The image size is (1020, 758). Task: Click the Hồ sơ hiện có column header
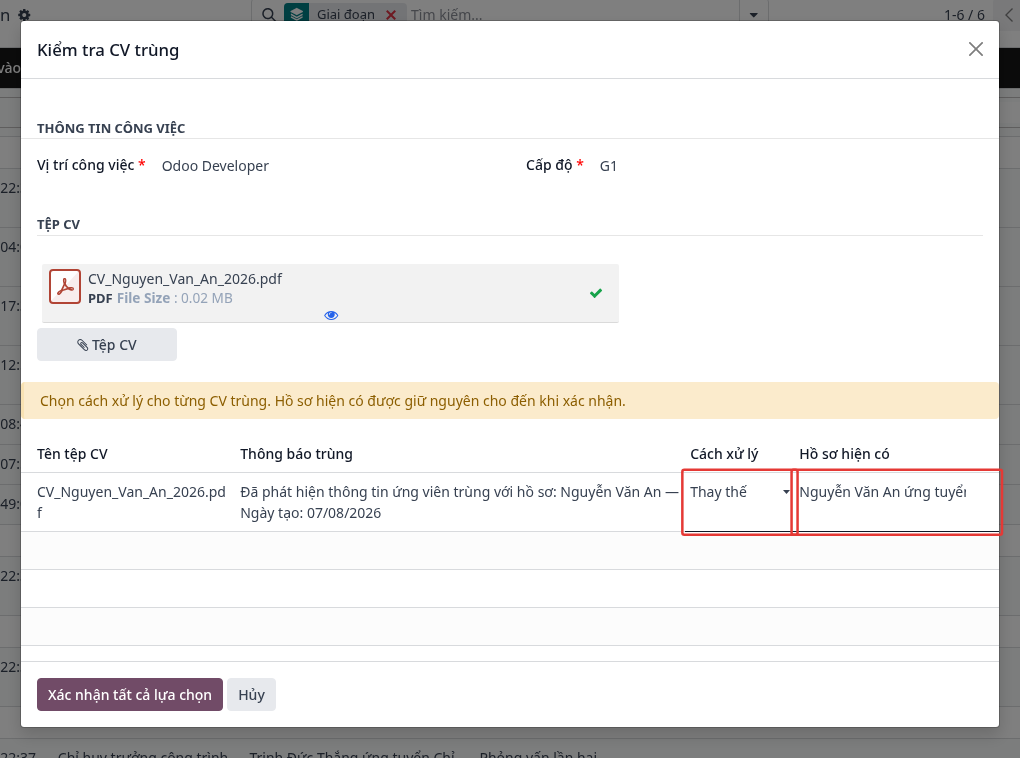844,454
